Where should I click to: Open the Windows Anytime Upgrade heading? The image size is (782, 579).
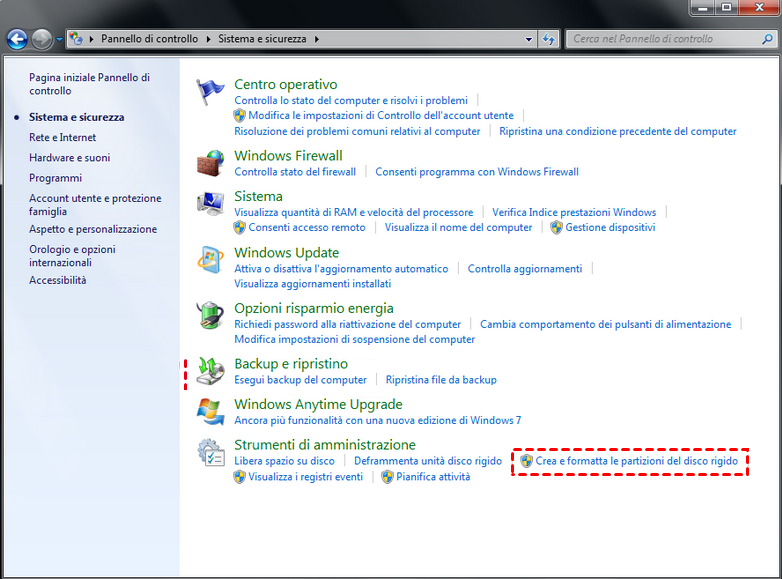[x=318, y=404]
